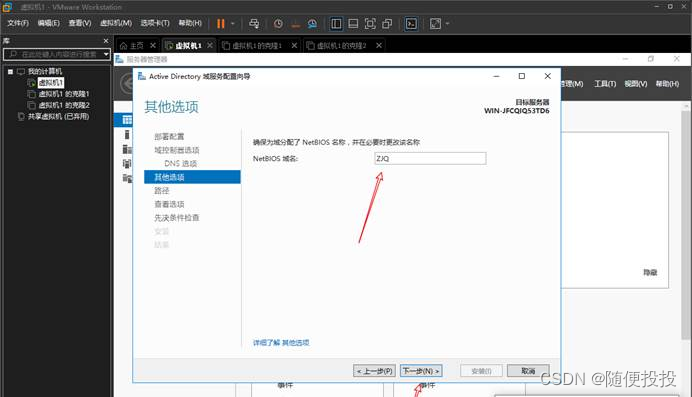
Task: Open the 选项卡(T) menu
Action: point(155,23)
